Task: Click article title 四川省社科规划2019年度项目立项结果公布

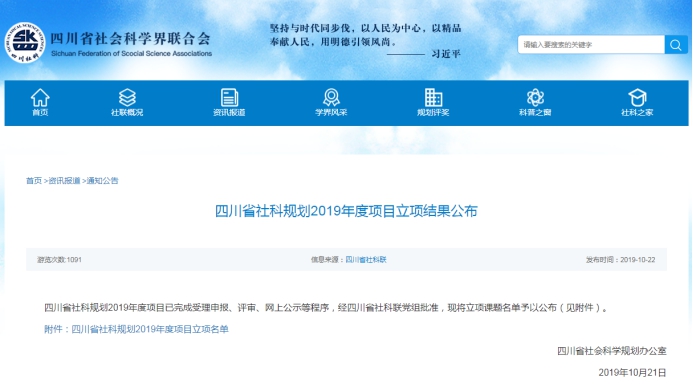Action: tap(346, 211)
